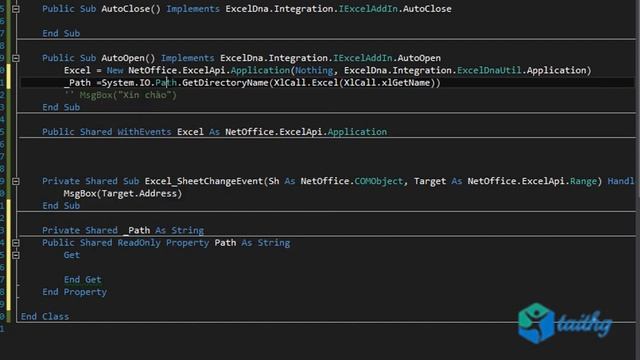Click End Sub closing Excel_SheetChangeEvent
The image size is (640, 360).
tap(61, 206)
